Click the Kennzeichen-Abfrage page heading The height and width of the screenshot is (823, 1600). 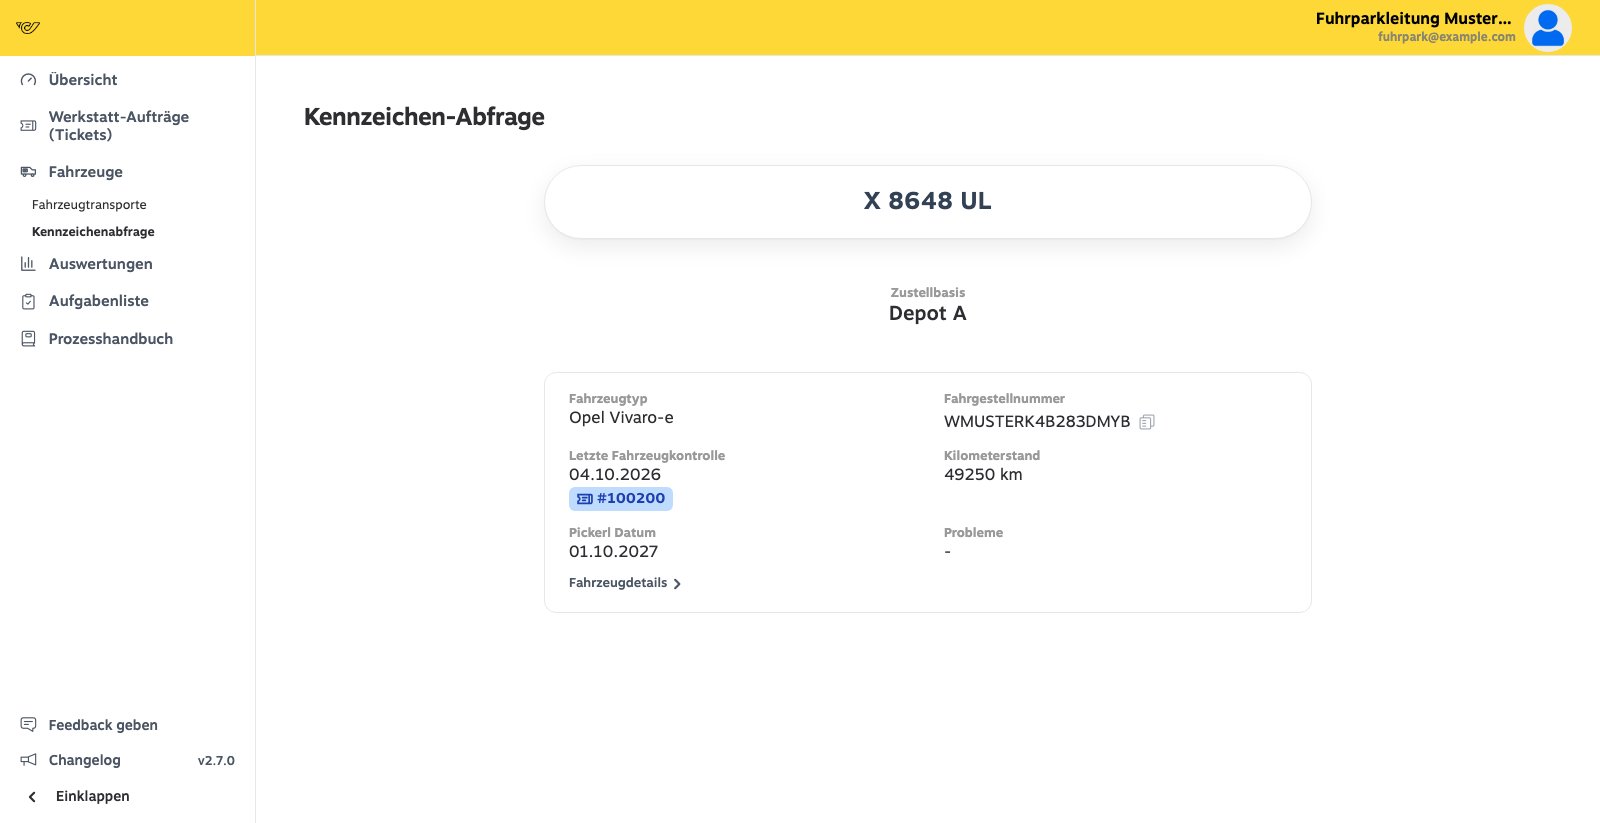pyautogui.click(x=424, y=117)
